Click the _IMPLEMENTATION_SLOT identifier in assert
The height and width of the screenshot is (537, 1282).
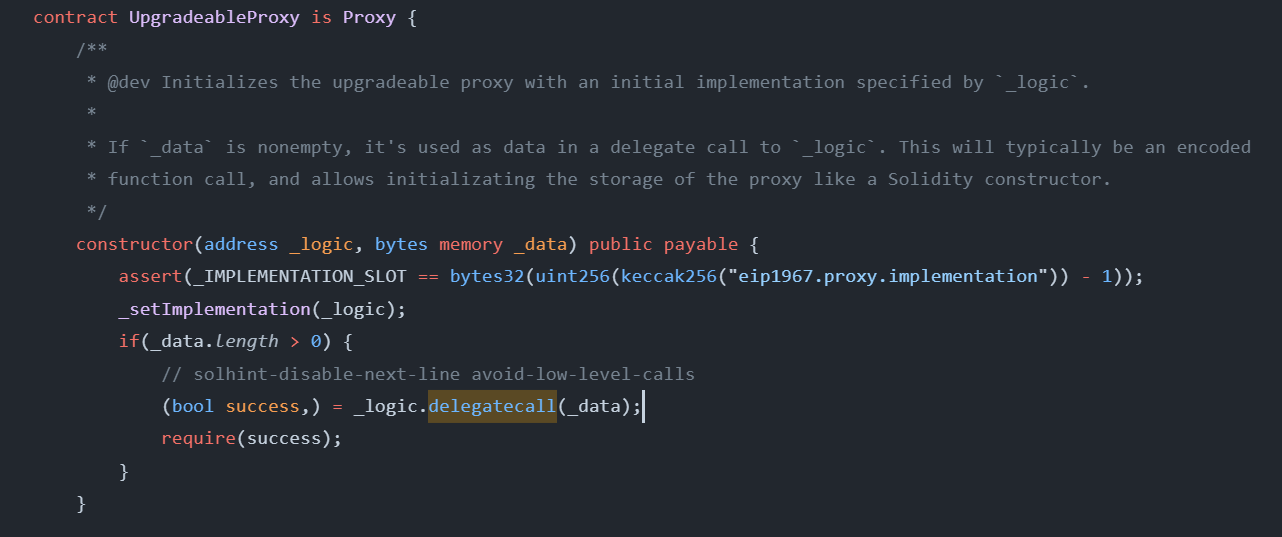[290, 277]
